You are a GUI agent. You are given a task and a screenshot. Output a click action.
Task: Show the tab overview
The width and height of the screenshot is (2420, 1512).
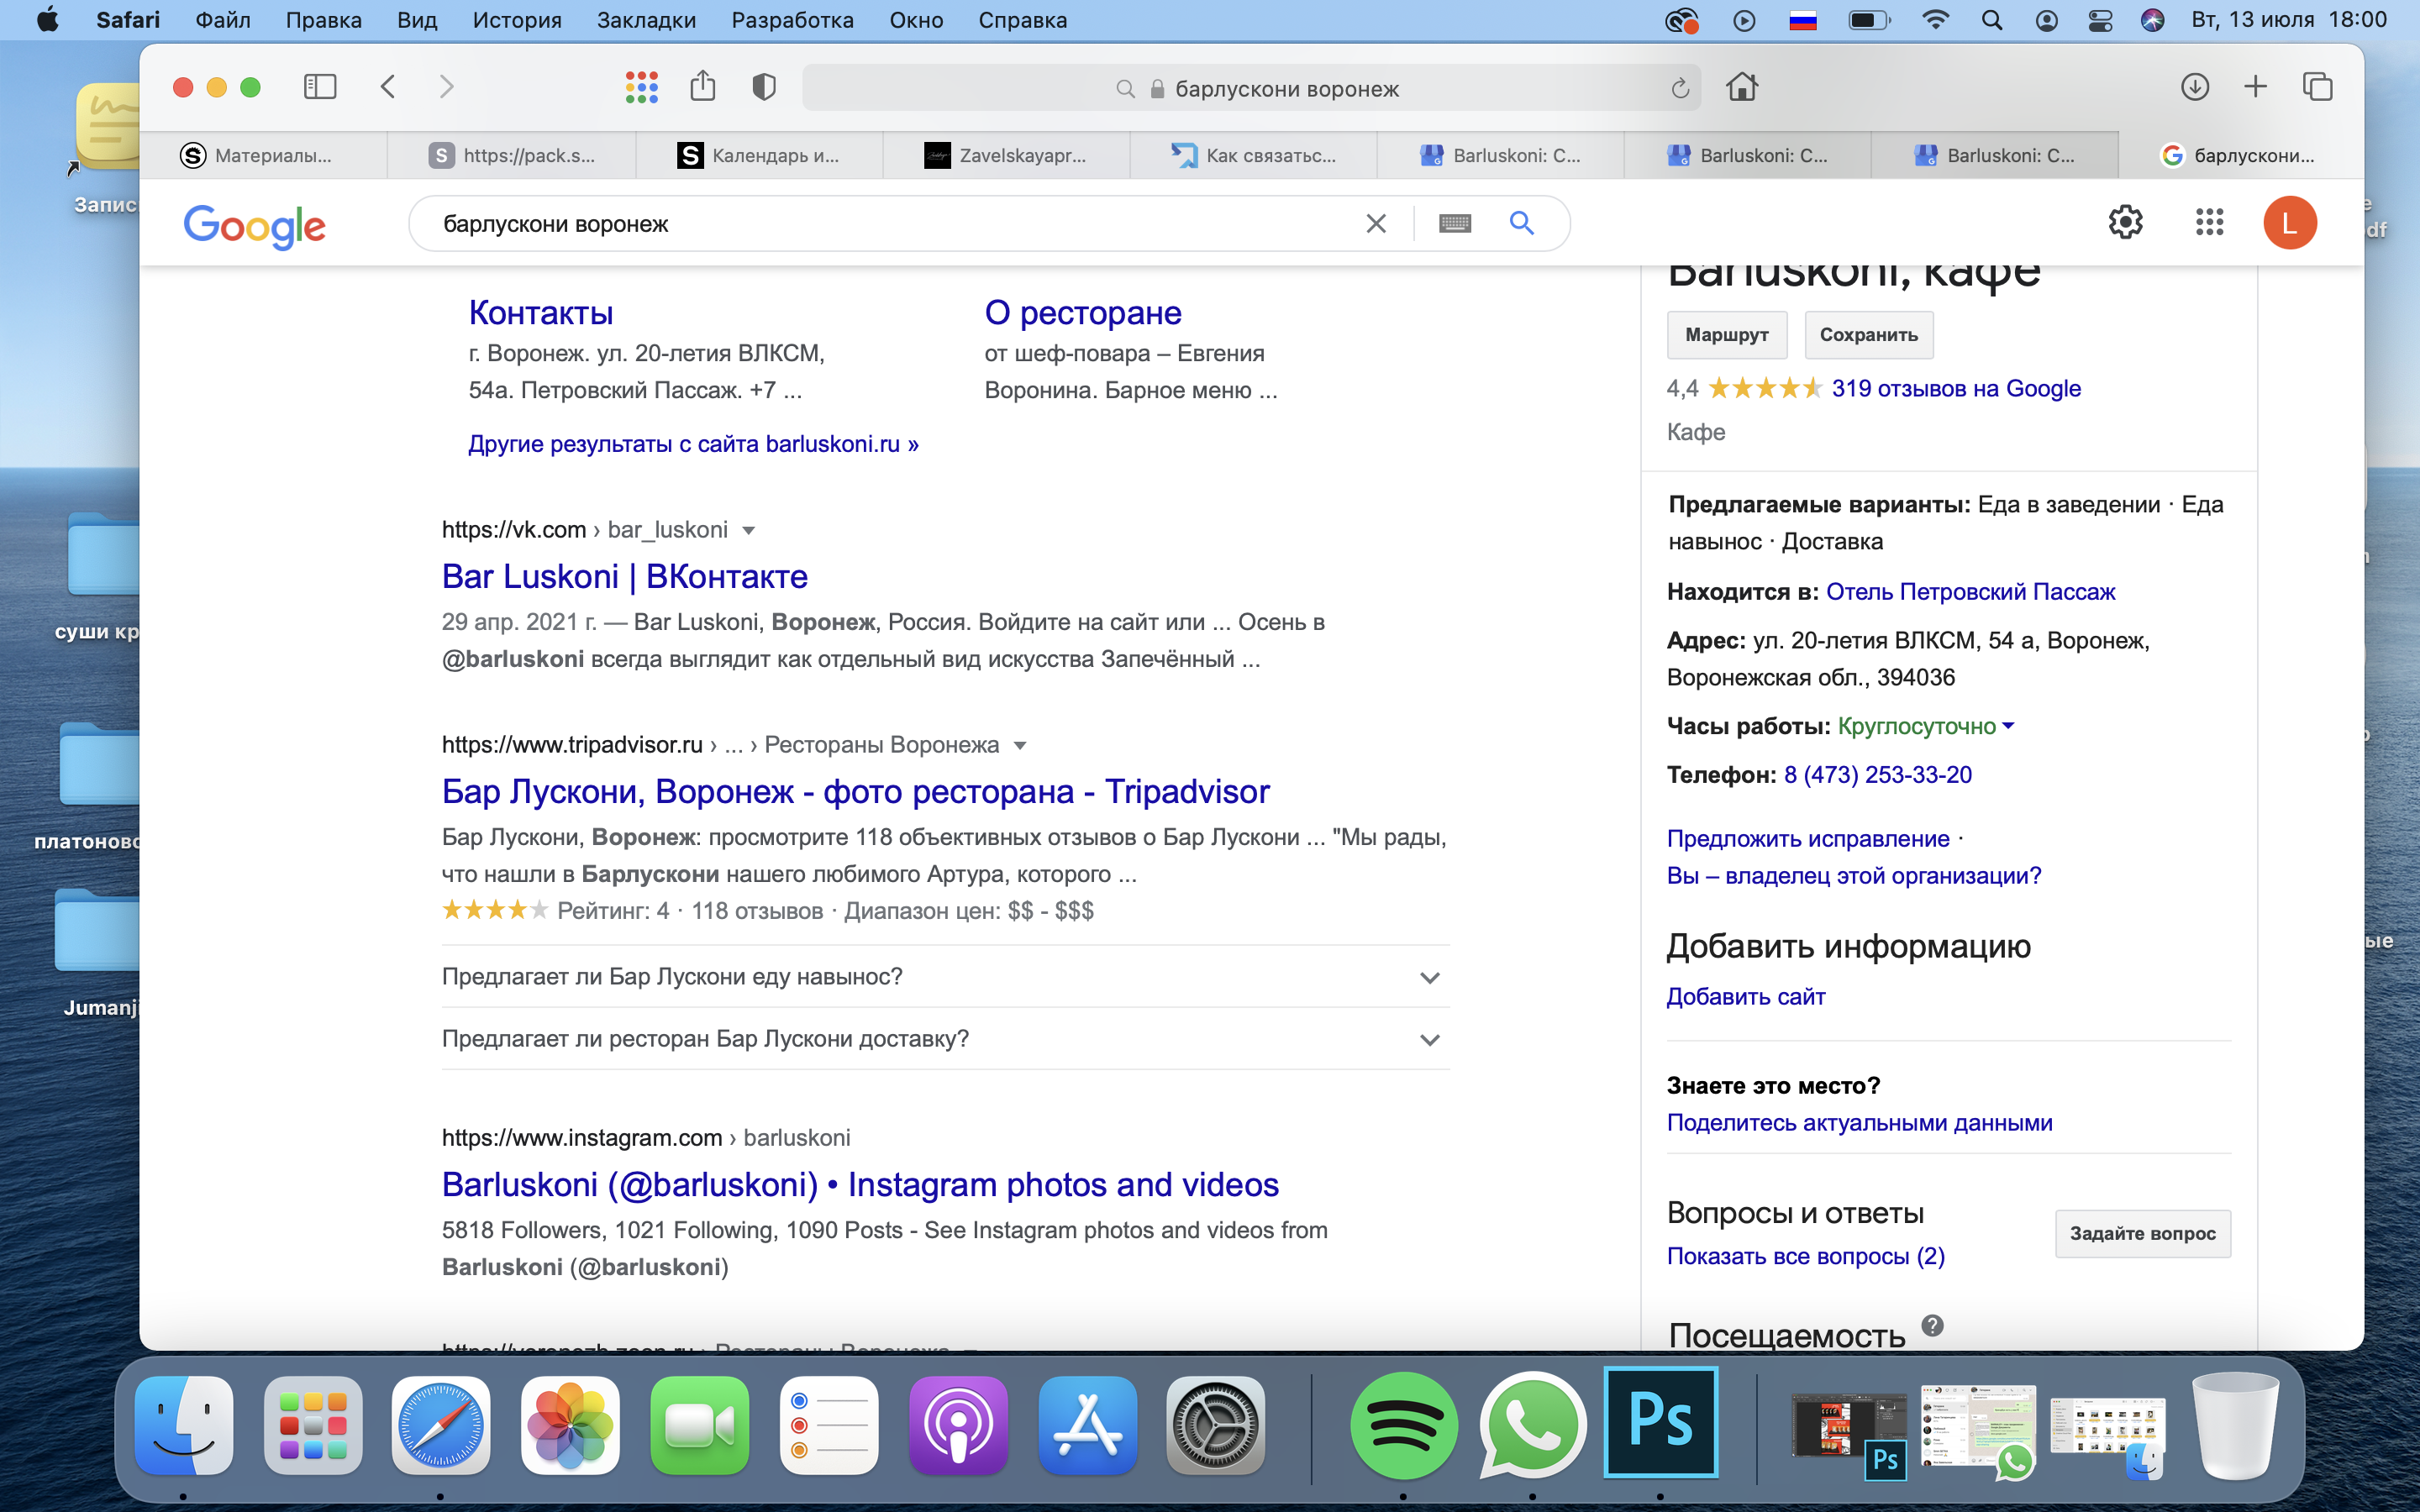[2317, 87]
